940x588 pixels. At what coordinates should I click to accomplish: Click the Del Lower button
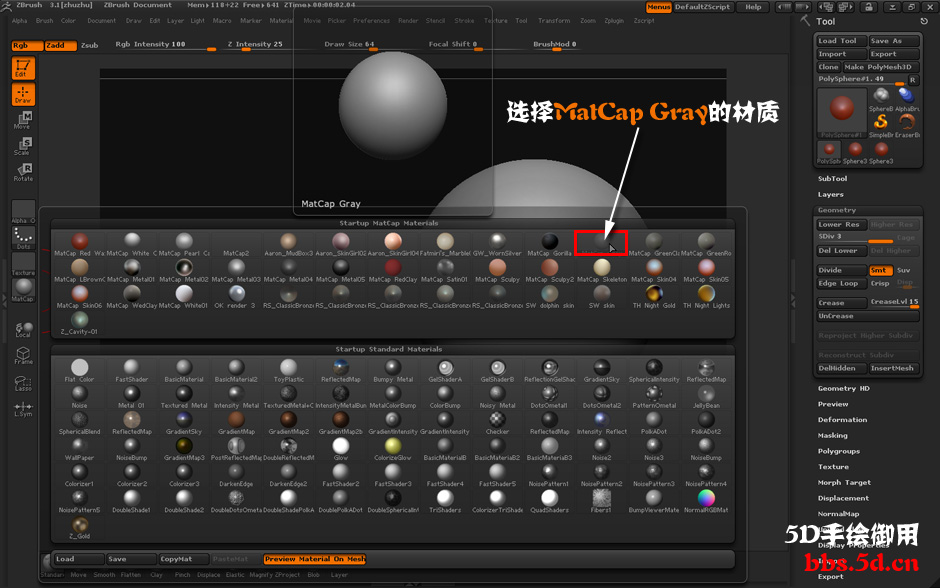tap(842, 251)
